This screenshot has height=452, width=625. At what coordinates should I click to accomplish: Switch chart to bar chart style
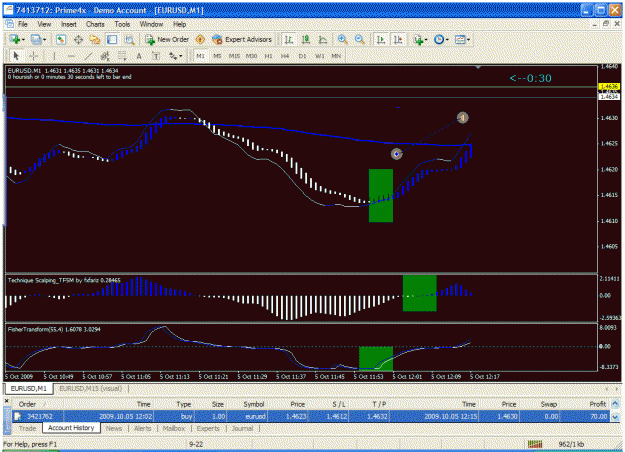click(289, 39)
